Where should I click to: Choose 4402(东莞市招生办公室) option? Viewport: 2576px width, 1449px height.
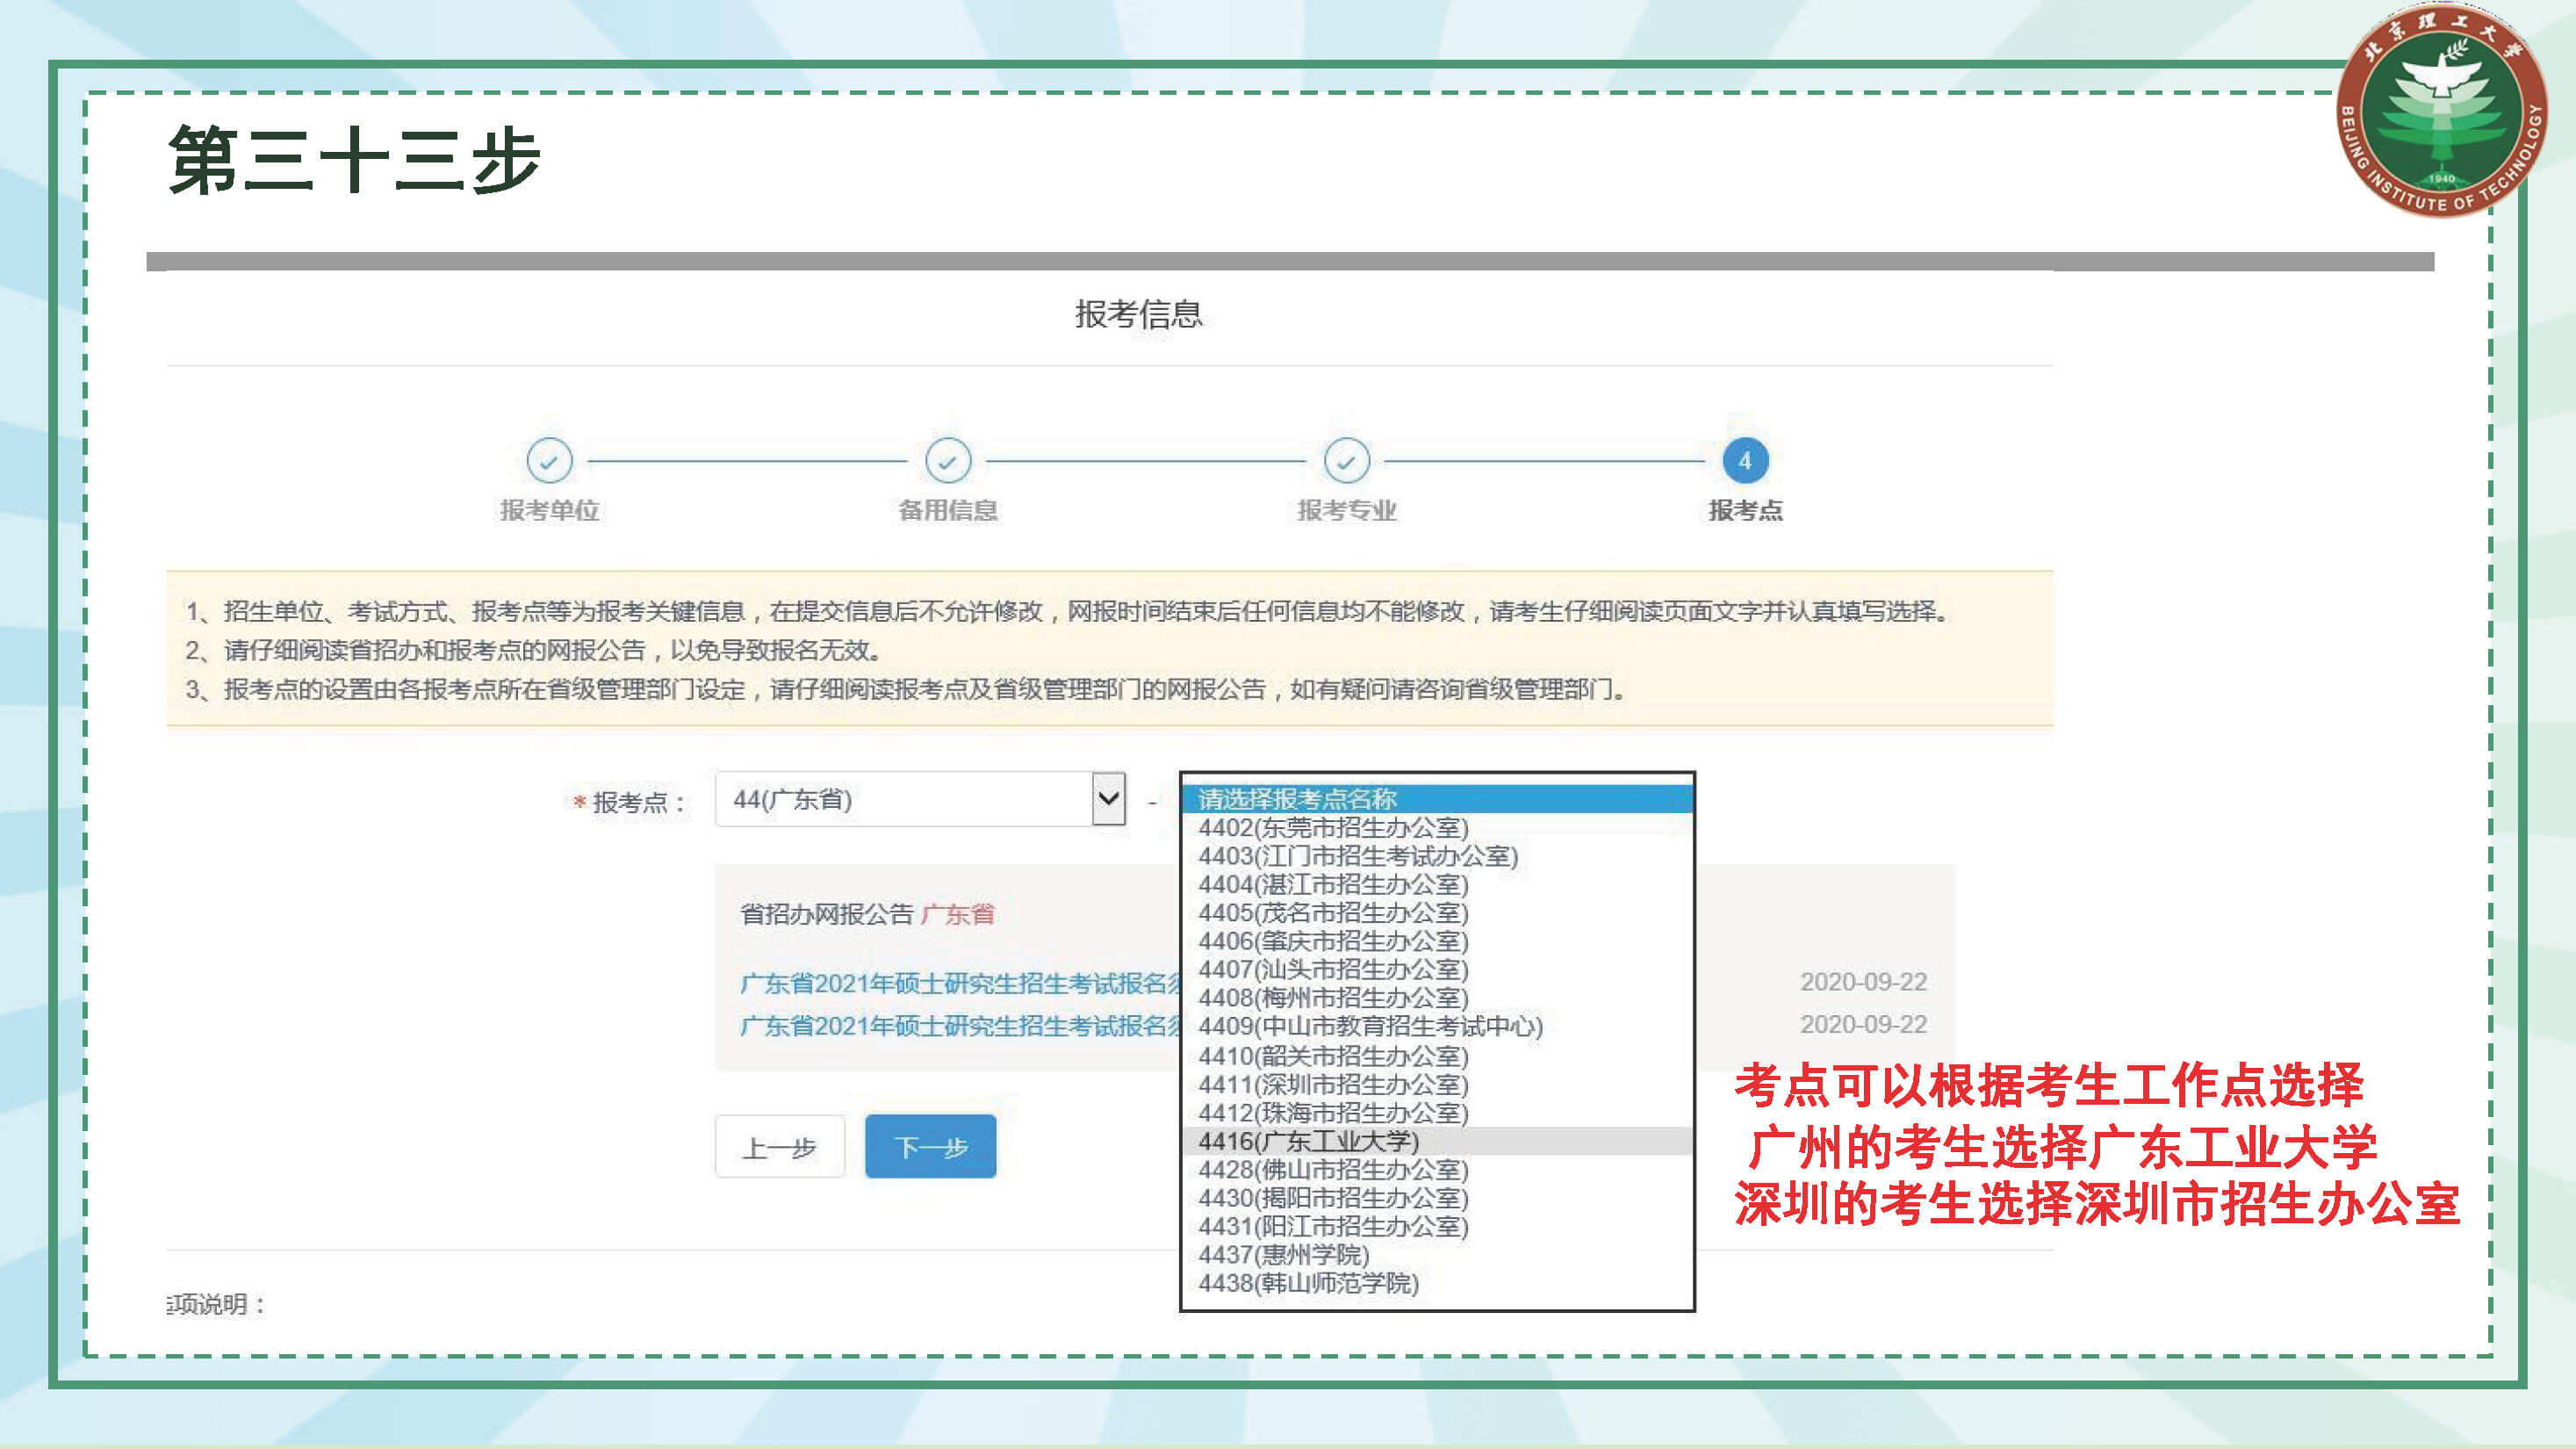pyautogui.click(x=1332, y=828)
